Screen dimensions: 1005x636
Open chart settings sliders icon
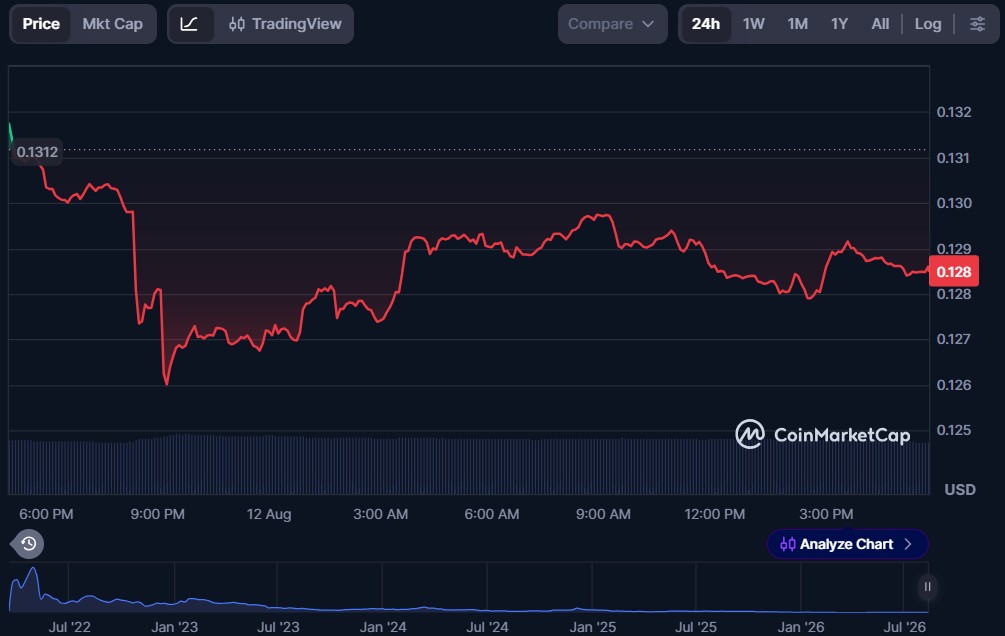[x=977, y=24]
